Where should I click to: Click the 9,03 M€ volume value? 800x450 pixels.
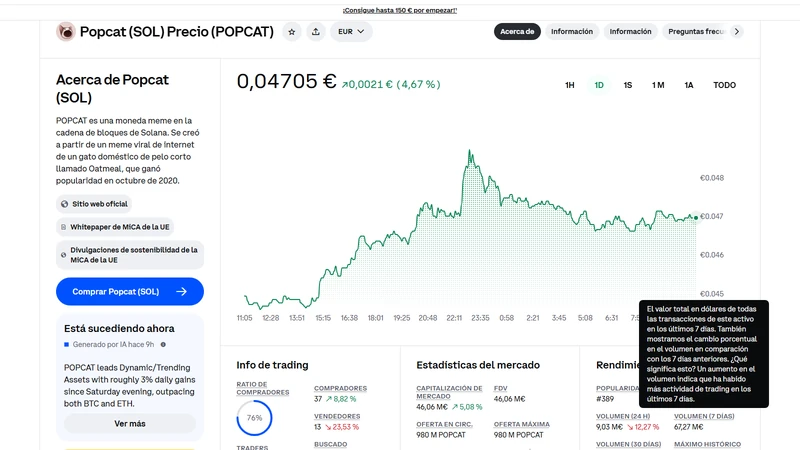[x=609, y=427]
